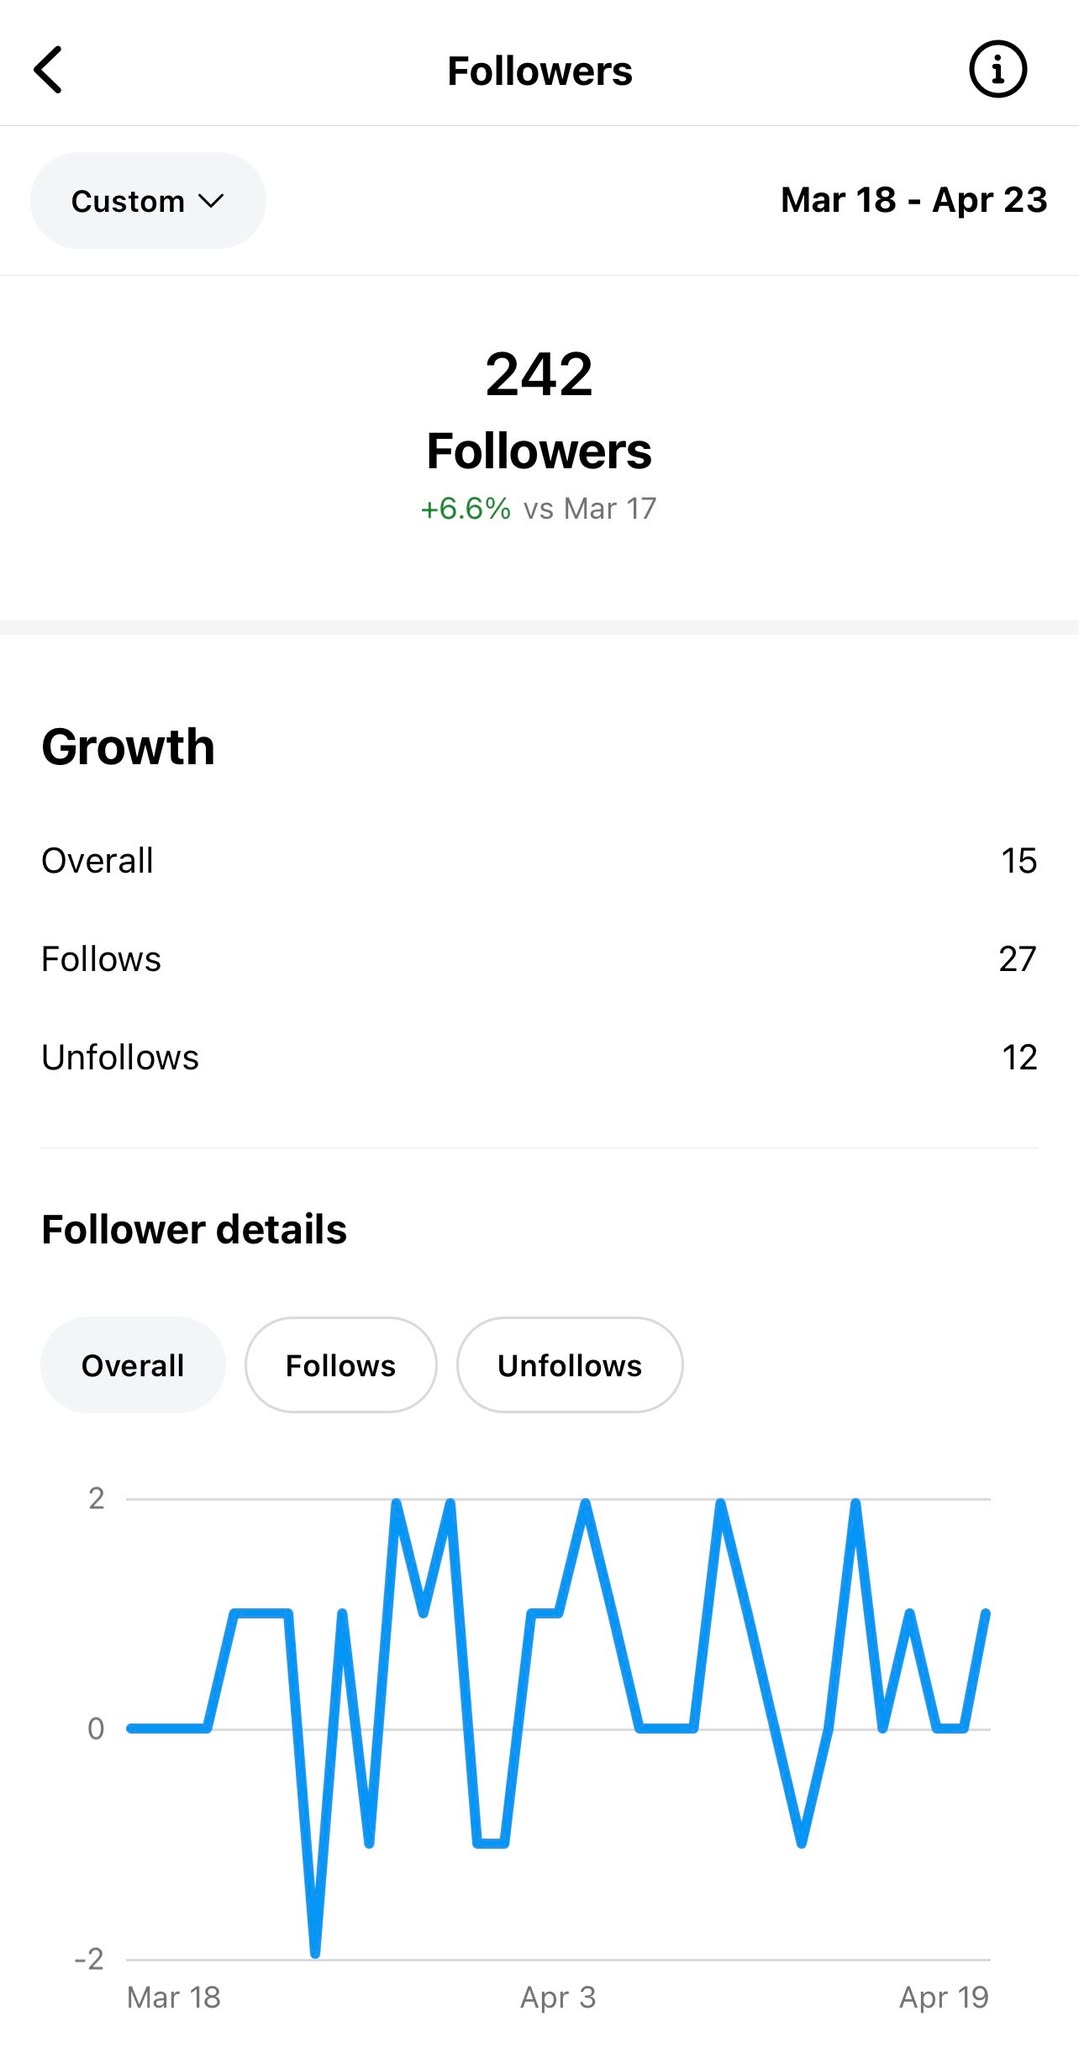
Task: Open the info circle icon
Action: pos(997,70)
